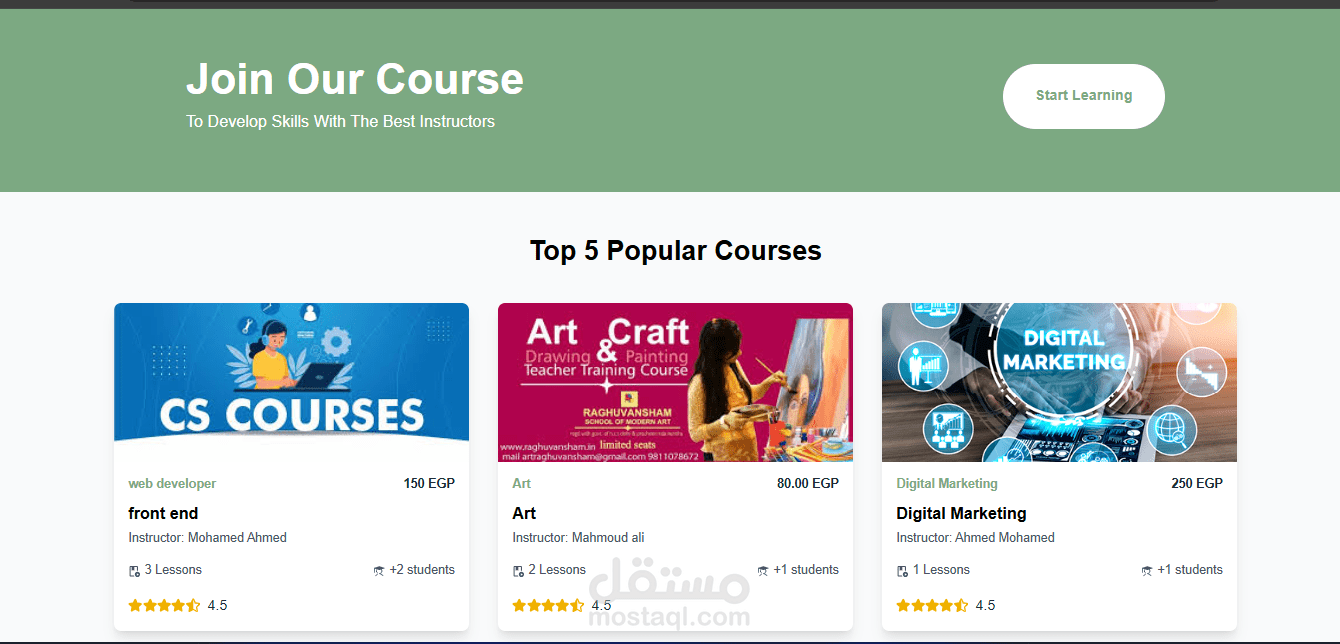
Task: Click the lessons icon on front end card
Action: pos(134,571)
